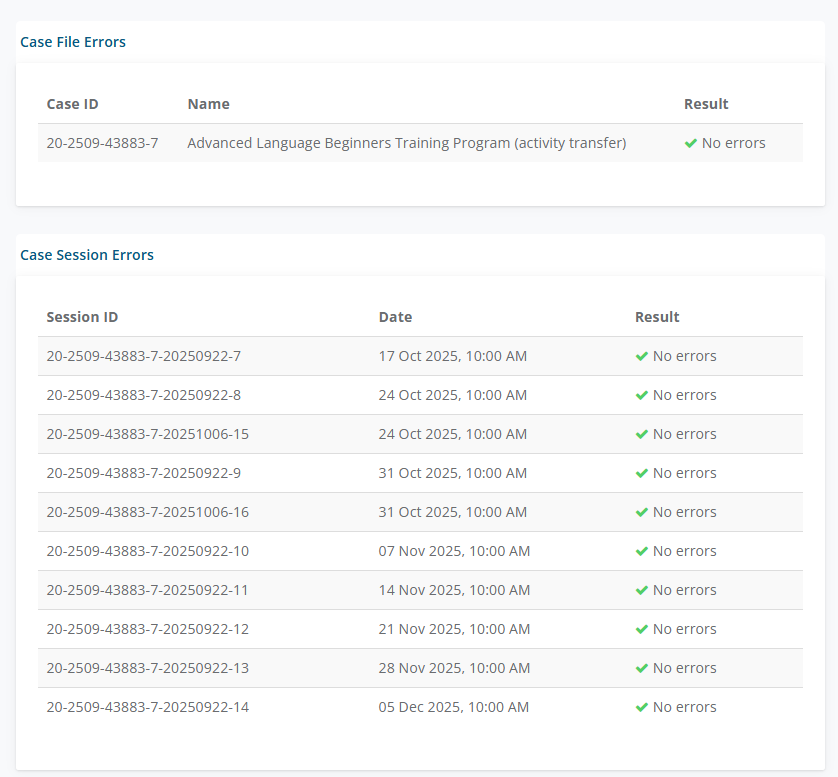Click checkmark icon for session 20250922-14
Screen dimensions: 838x777
coord(642,707)
